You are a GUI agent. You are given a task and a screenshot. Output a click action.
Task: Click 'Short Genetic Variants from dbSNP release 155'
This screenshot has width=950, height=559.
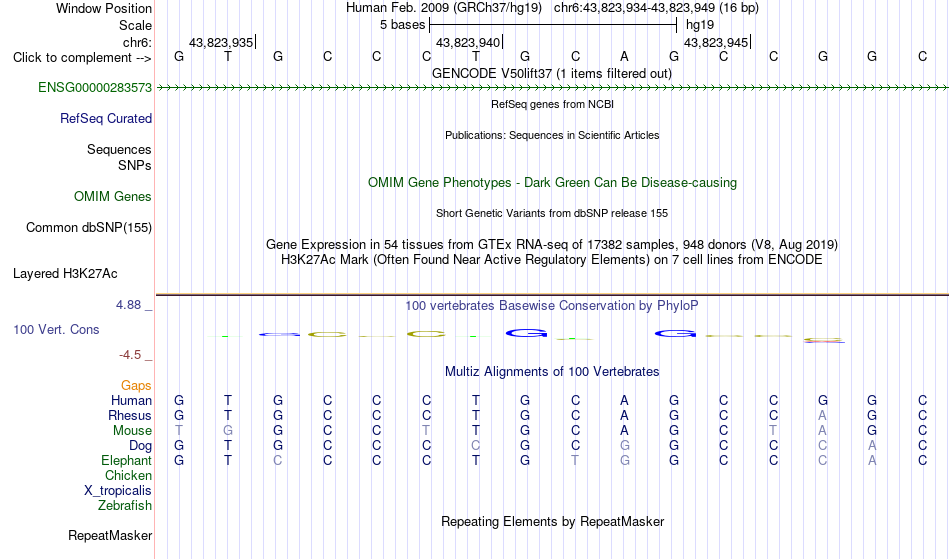pyautogui.click(x=552, y=213)
